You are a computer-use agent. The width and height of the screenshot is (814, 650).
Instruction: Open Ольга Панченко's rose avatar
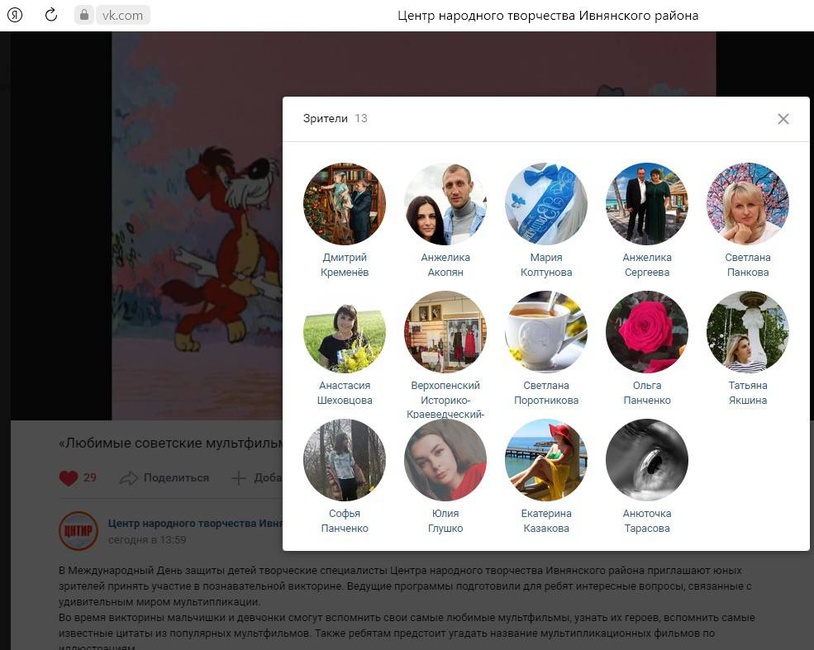[x=647, y=332]
